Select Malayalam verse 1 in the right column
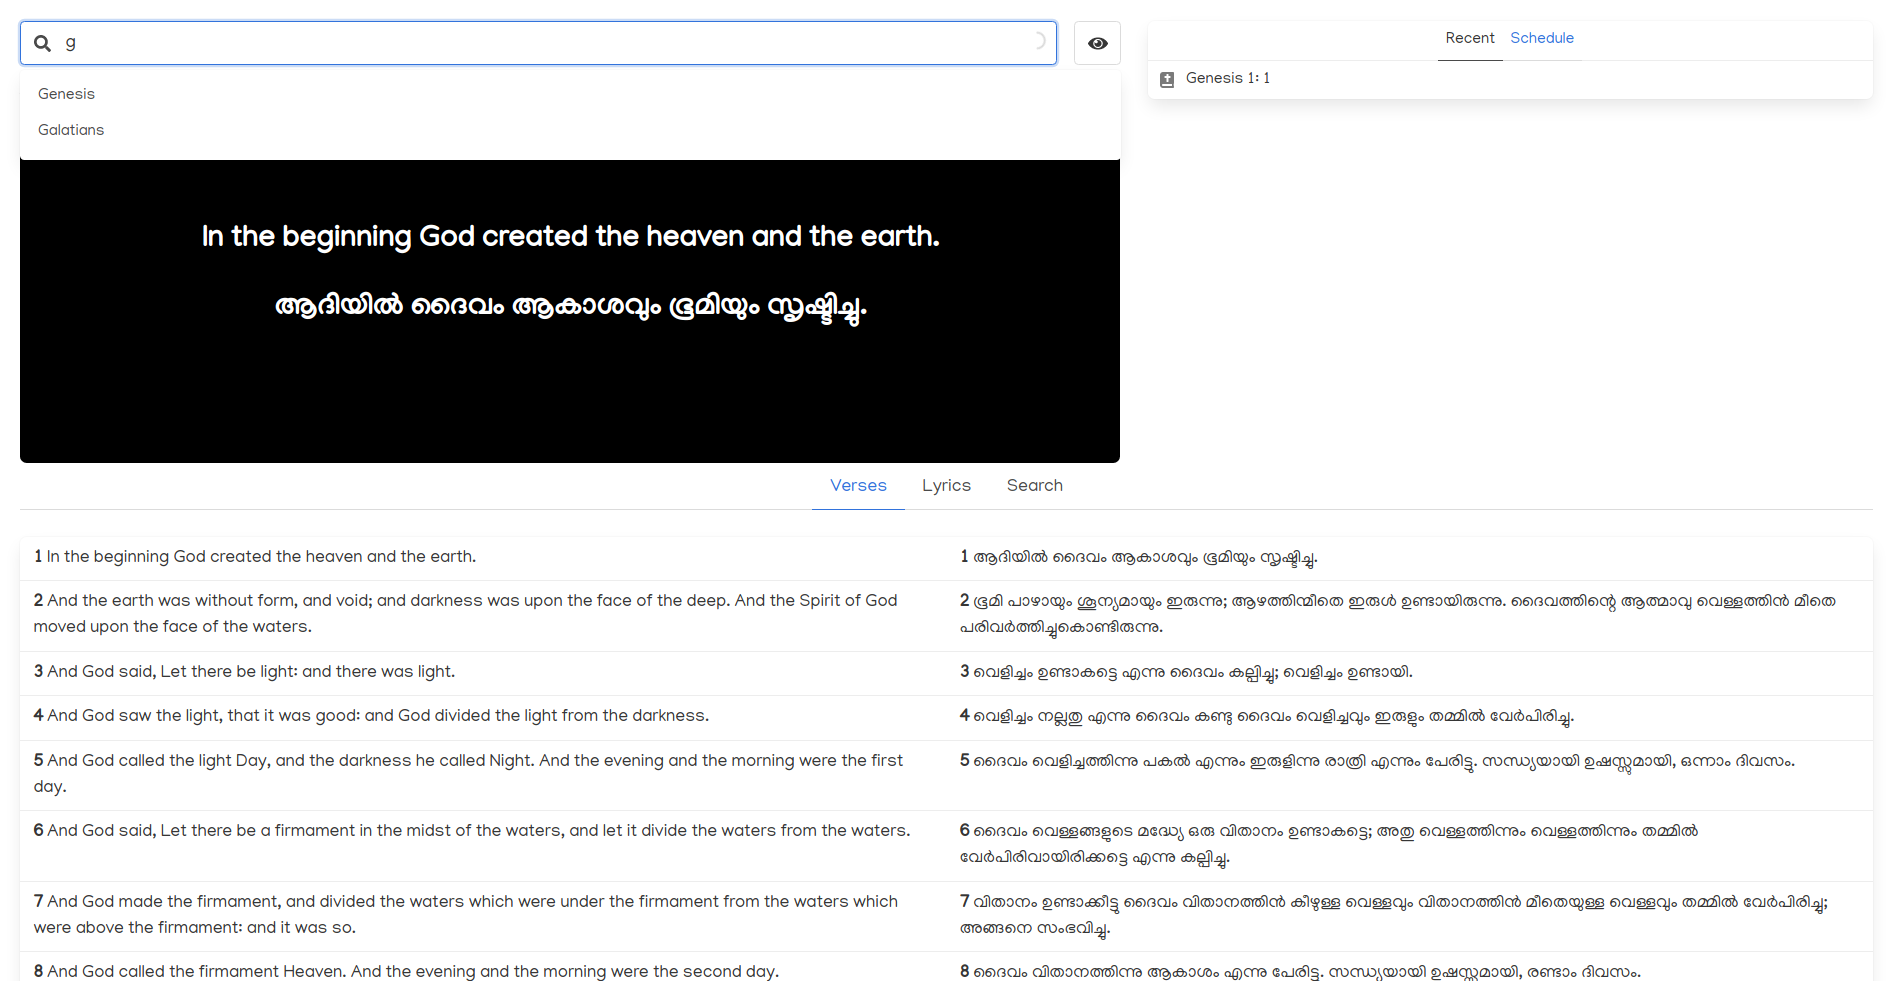This screenshot has width=1889, height=981. tap(1409, 557)
